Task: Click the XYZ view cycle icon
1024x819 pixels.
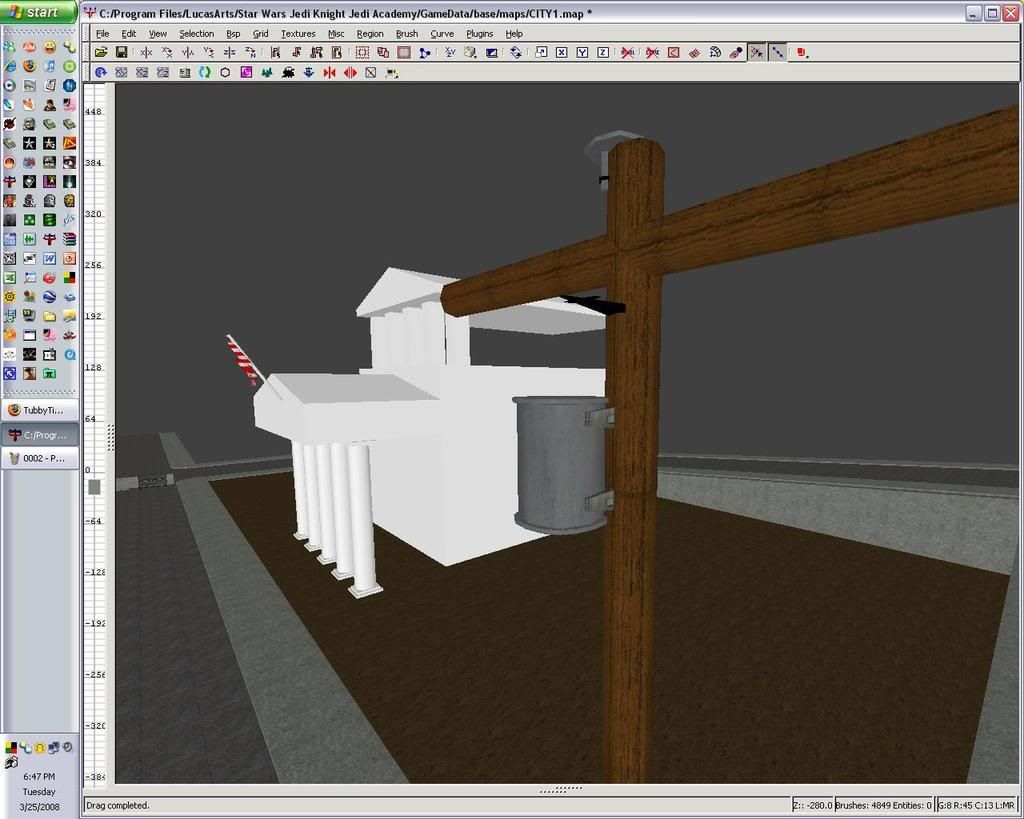Action: point(450,52)
